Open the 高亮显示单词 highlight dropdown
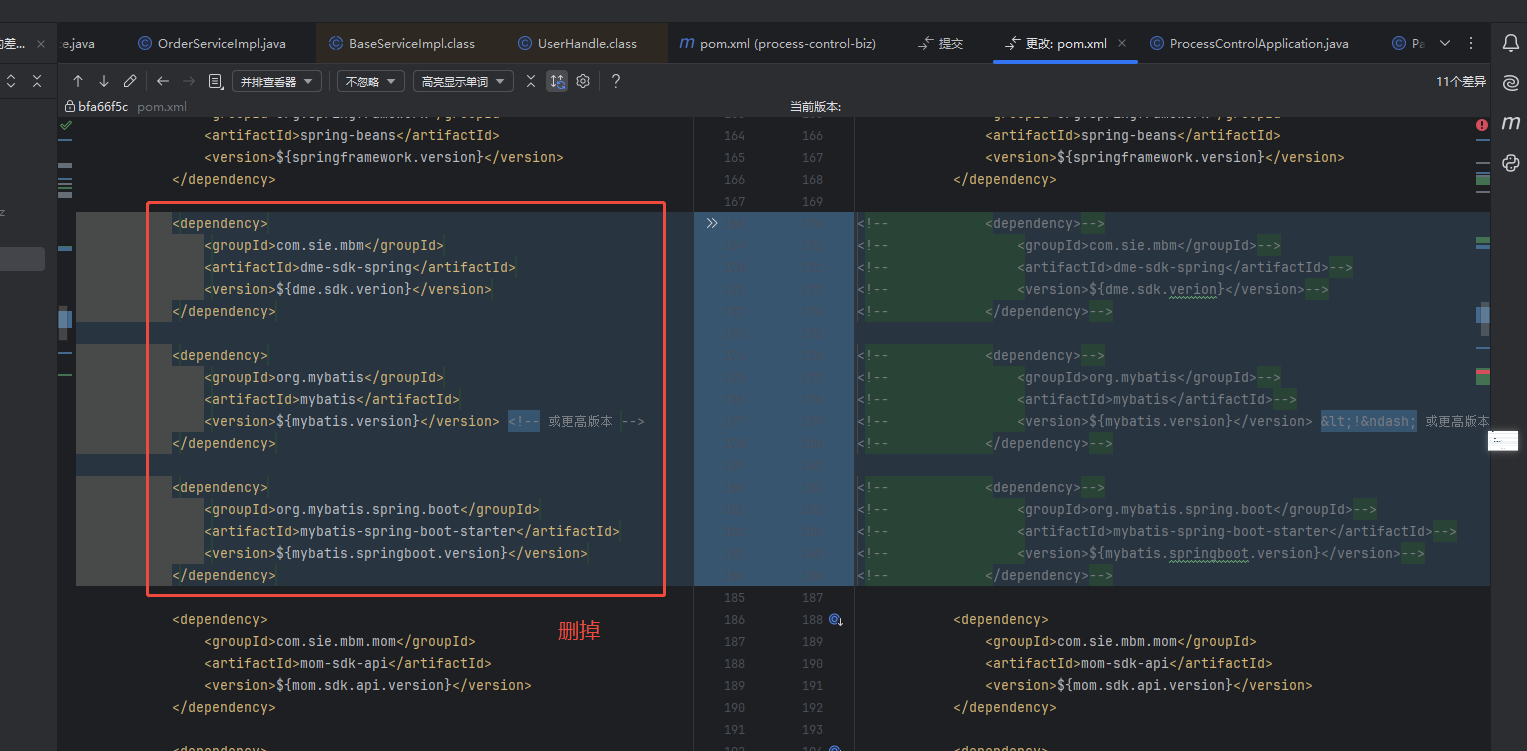Image resolution: width=1527 pixels, height=751 pixels. point(463,82)
